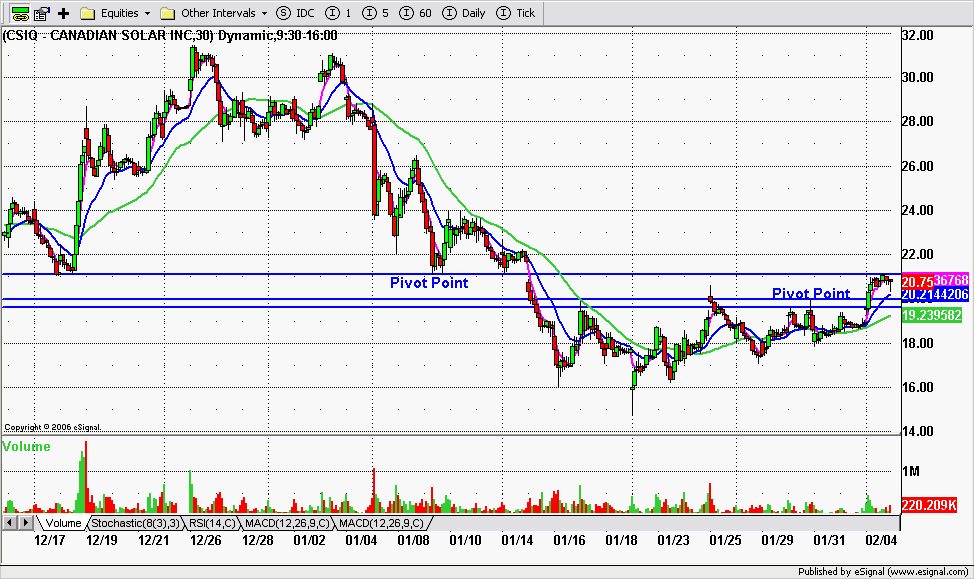The height and width of the screenshot is (579, 974).
Task: Expand the Other Intervals dropdown
Action: [214, 13]
